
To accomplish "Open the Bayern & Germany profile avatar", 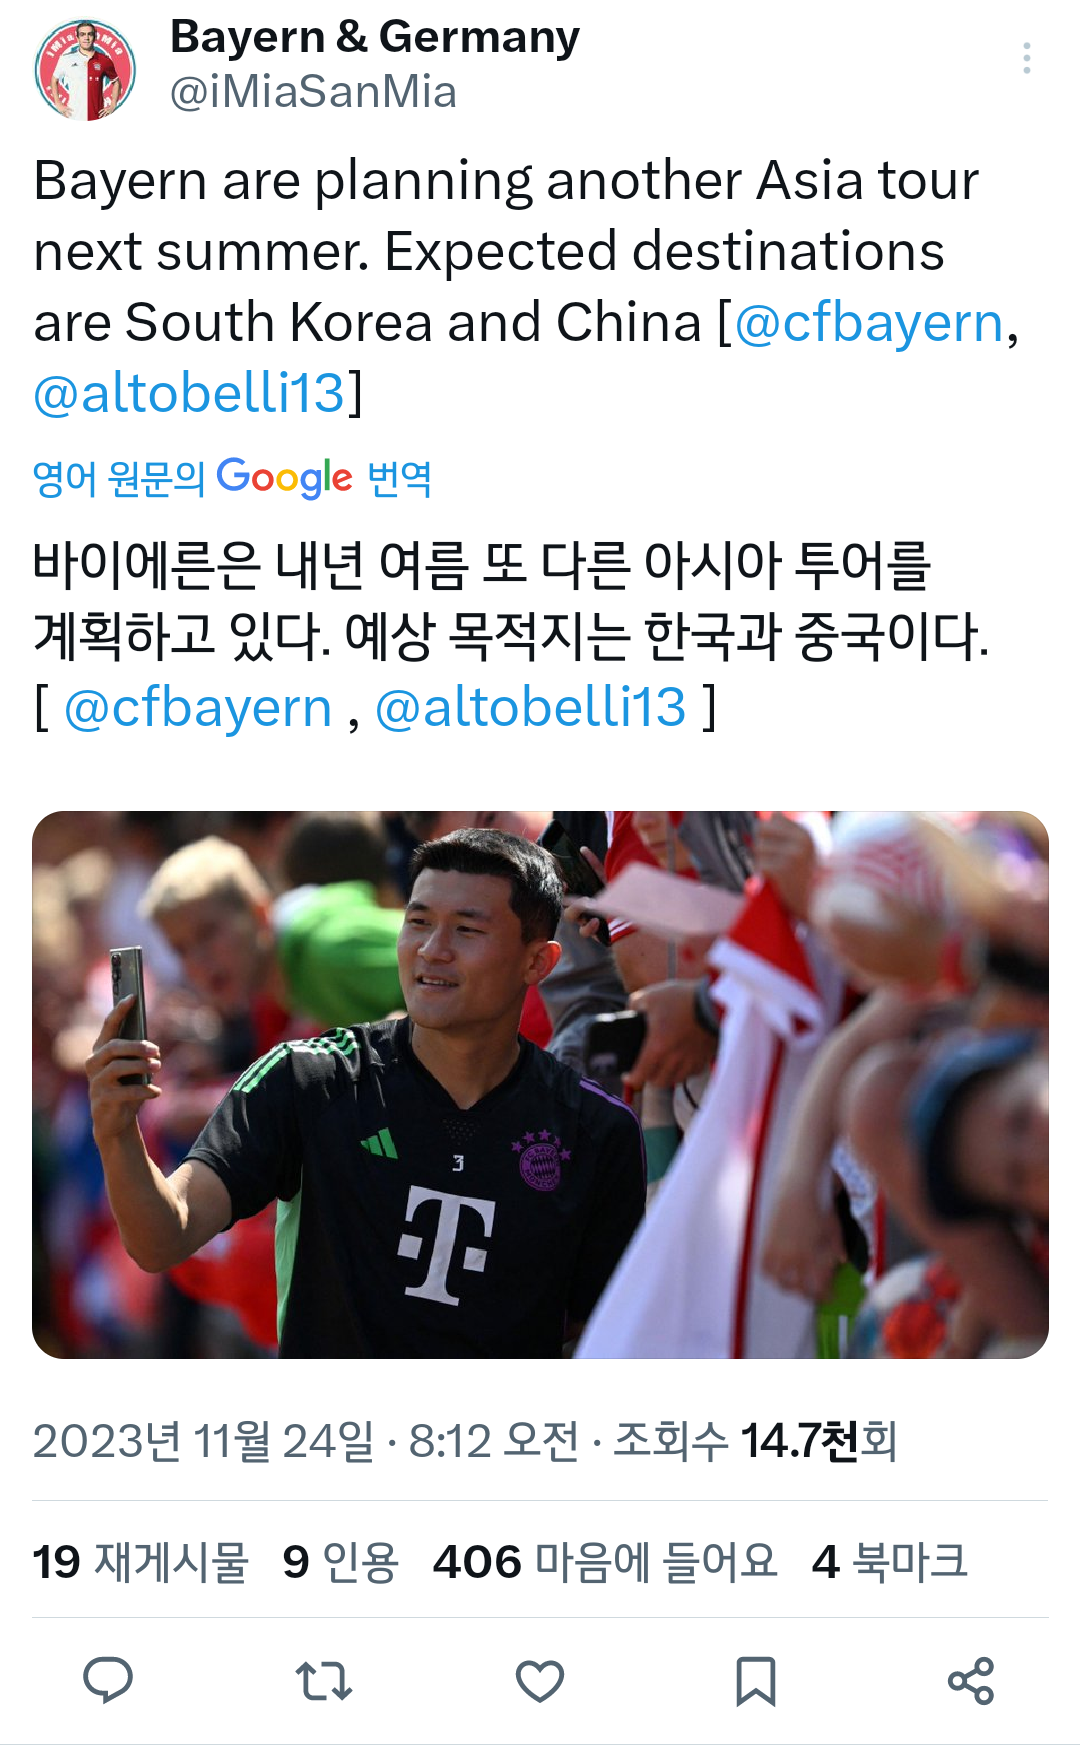I will (x=85, y=70).
